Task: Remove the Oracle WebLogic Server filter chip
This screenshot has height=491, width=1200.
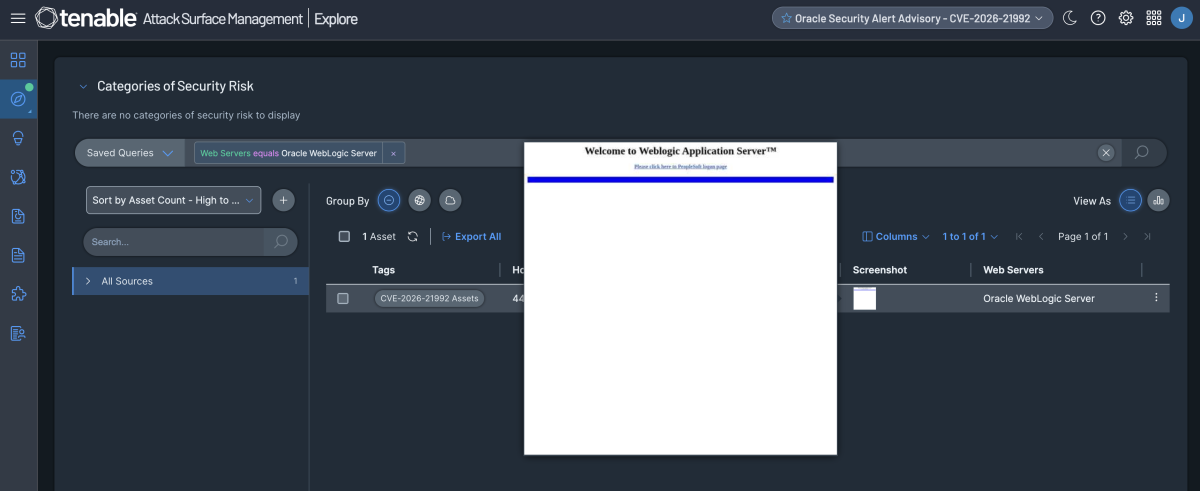Action: click(x=393, y=153)
